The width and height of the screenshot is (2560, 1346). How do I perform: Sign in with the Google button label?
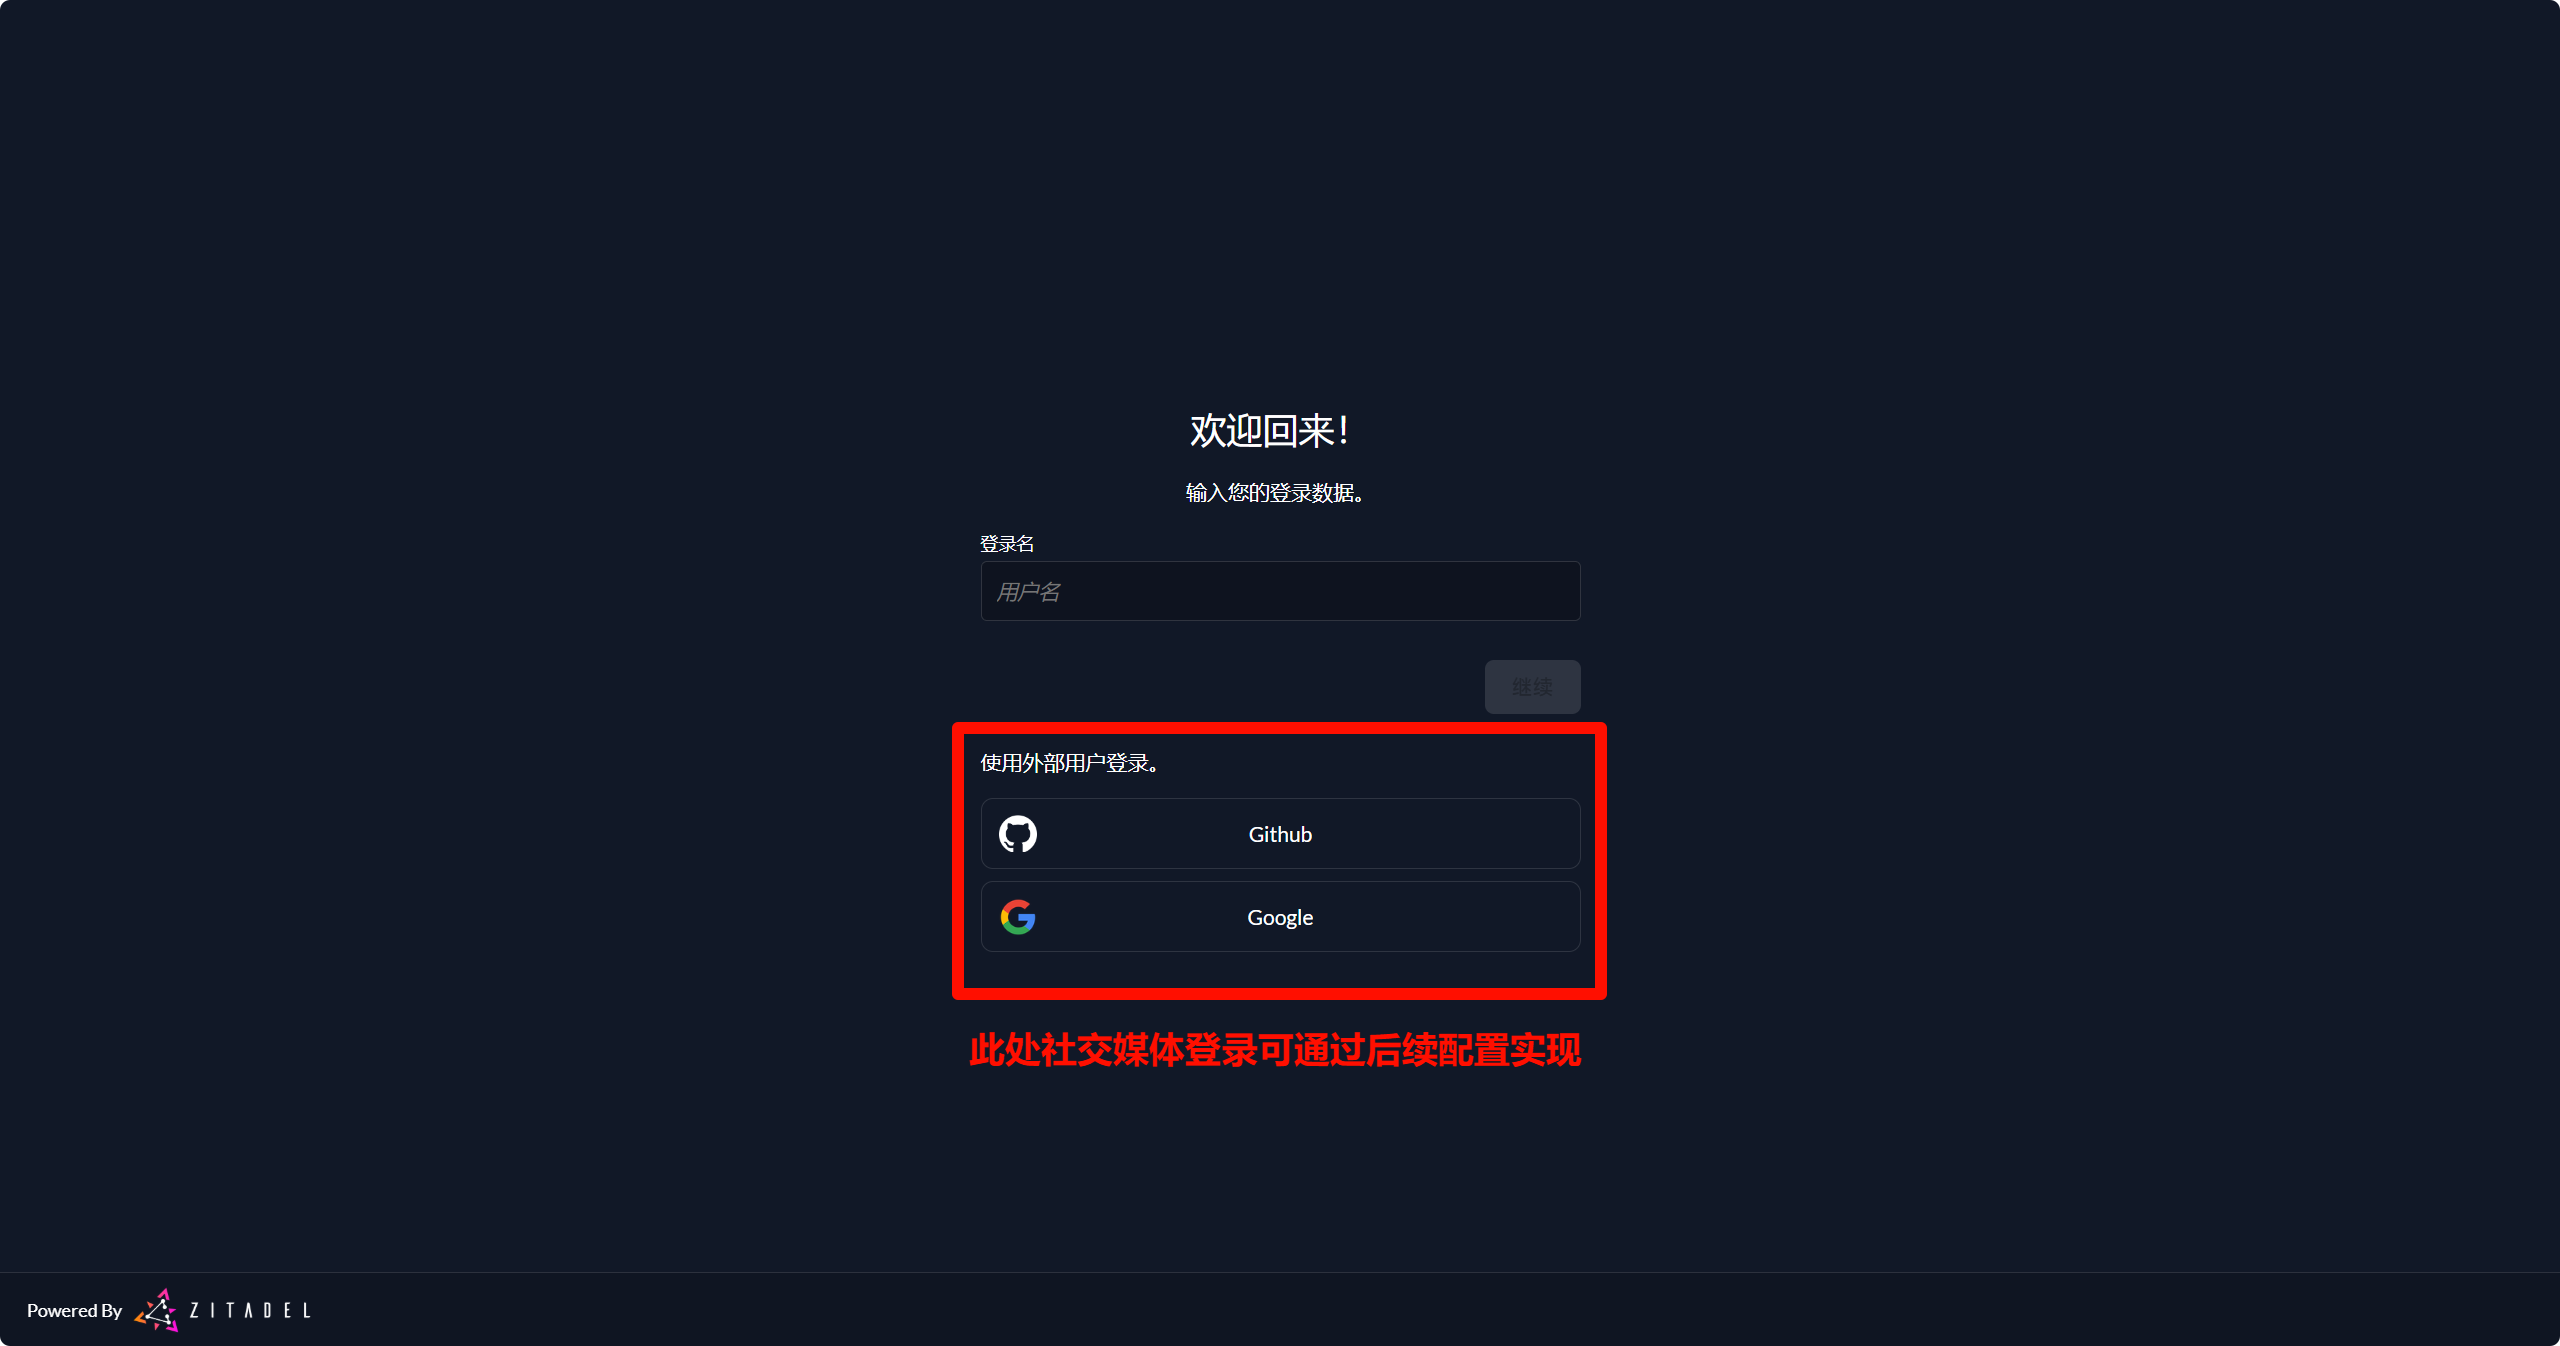click(x=1280, y=917)
